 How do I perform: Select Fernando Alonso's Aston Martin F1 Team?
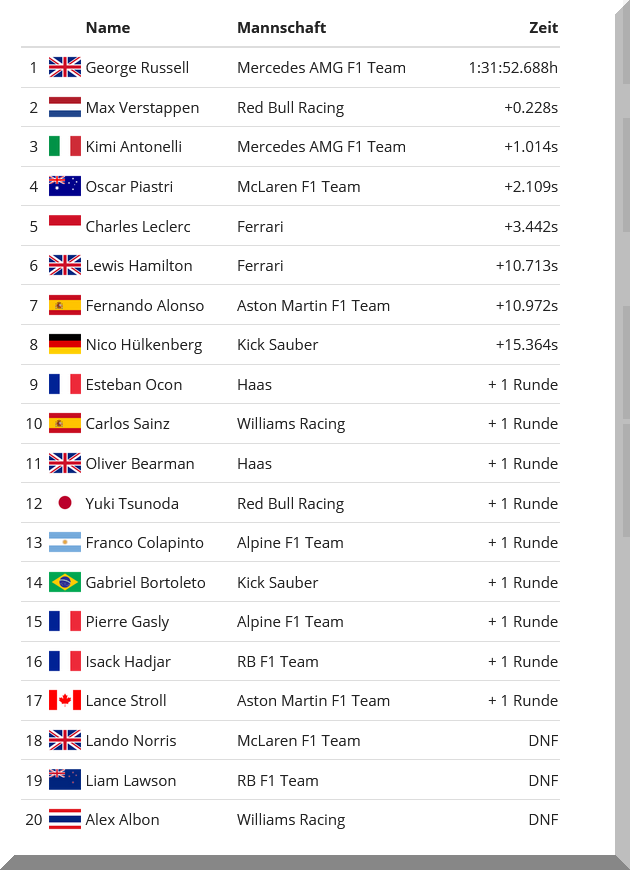point(313,306)
